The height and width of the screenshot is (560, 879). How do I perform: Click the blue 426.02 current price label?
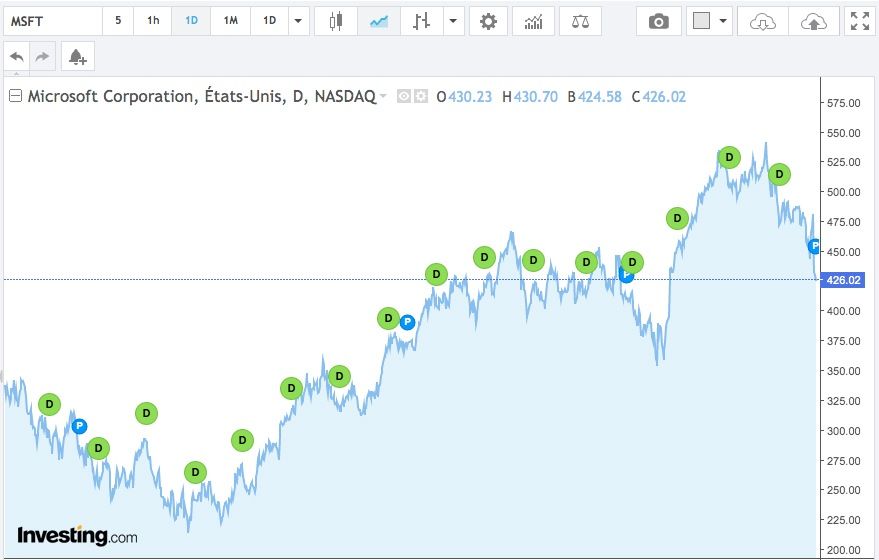843,279
